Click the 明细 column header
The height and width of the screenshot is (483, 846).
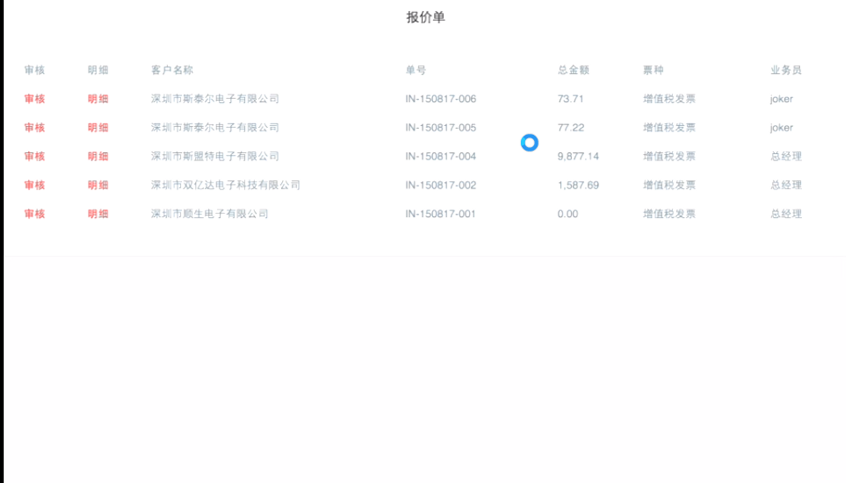click(98, 70)
